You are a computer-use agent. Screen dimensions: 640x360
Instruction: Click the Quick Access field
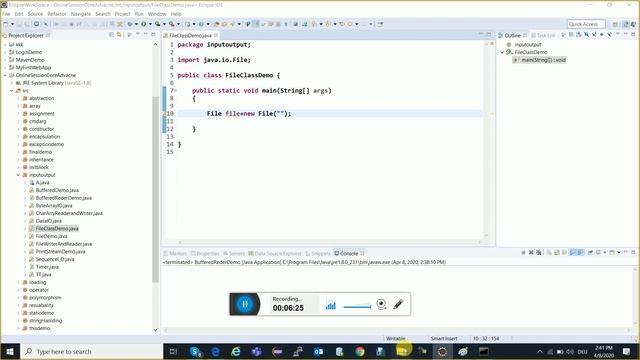pyautogui.click(x=586, y=24)
